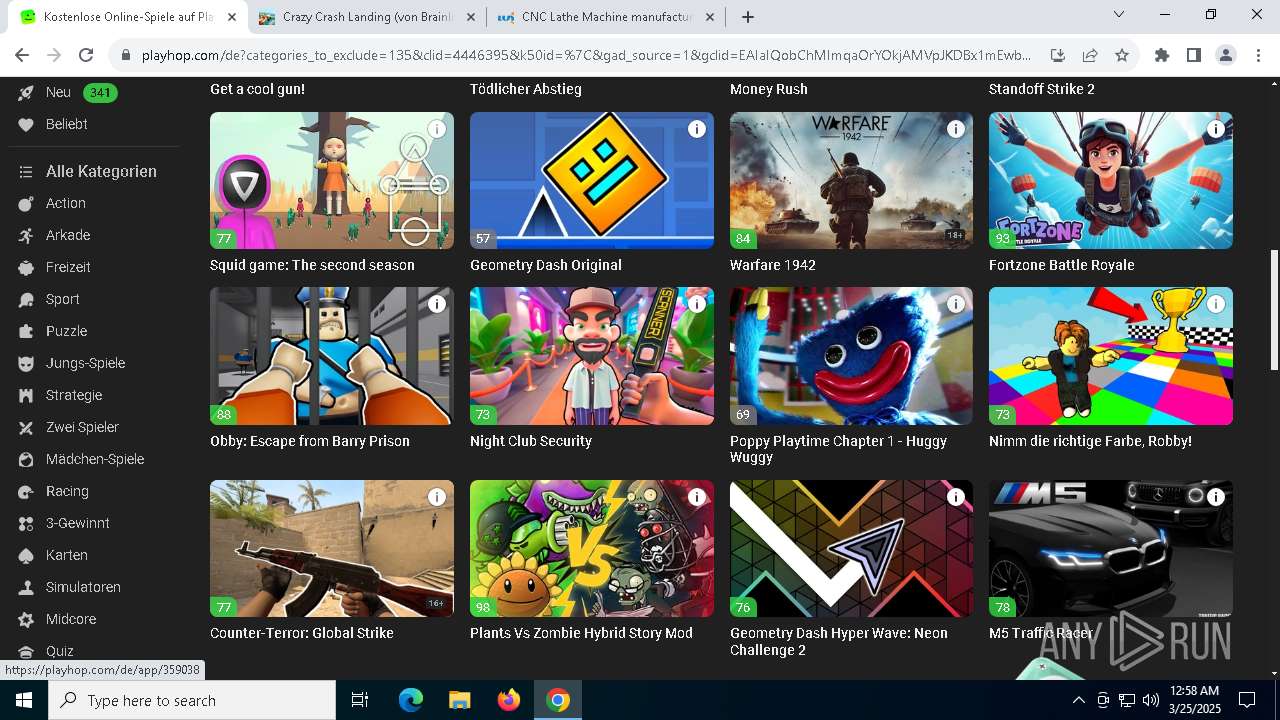Reload the playhop page
Screen dimensions: 1280x720
coord(86,55)
